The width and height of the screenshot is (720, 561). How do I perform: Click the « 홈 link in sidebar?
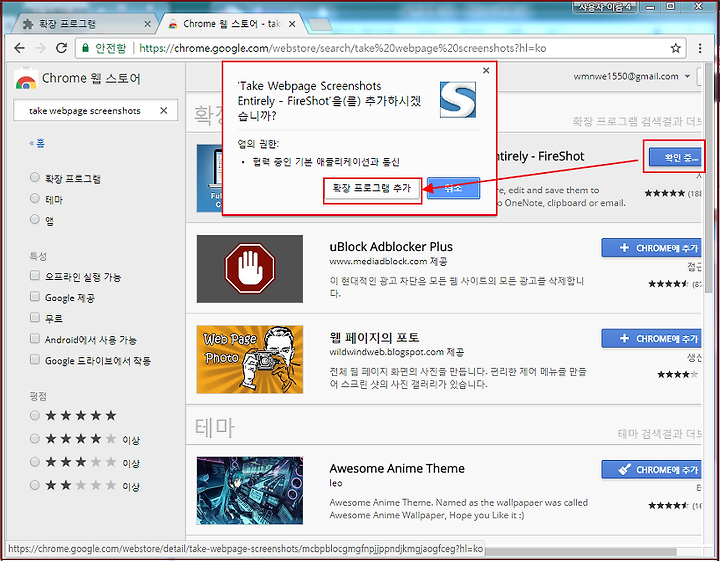pos(37,144)
